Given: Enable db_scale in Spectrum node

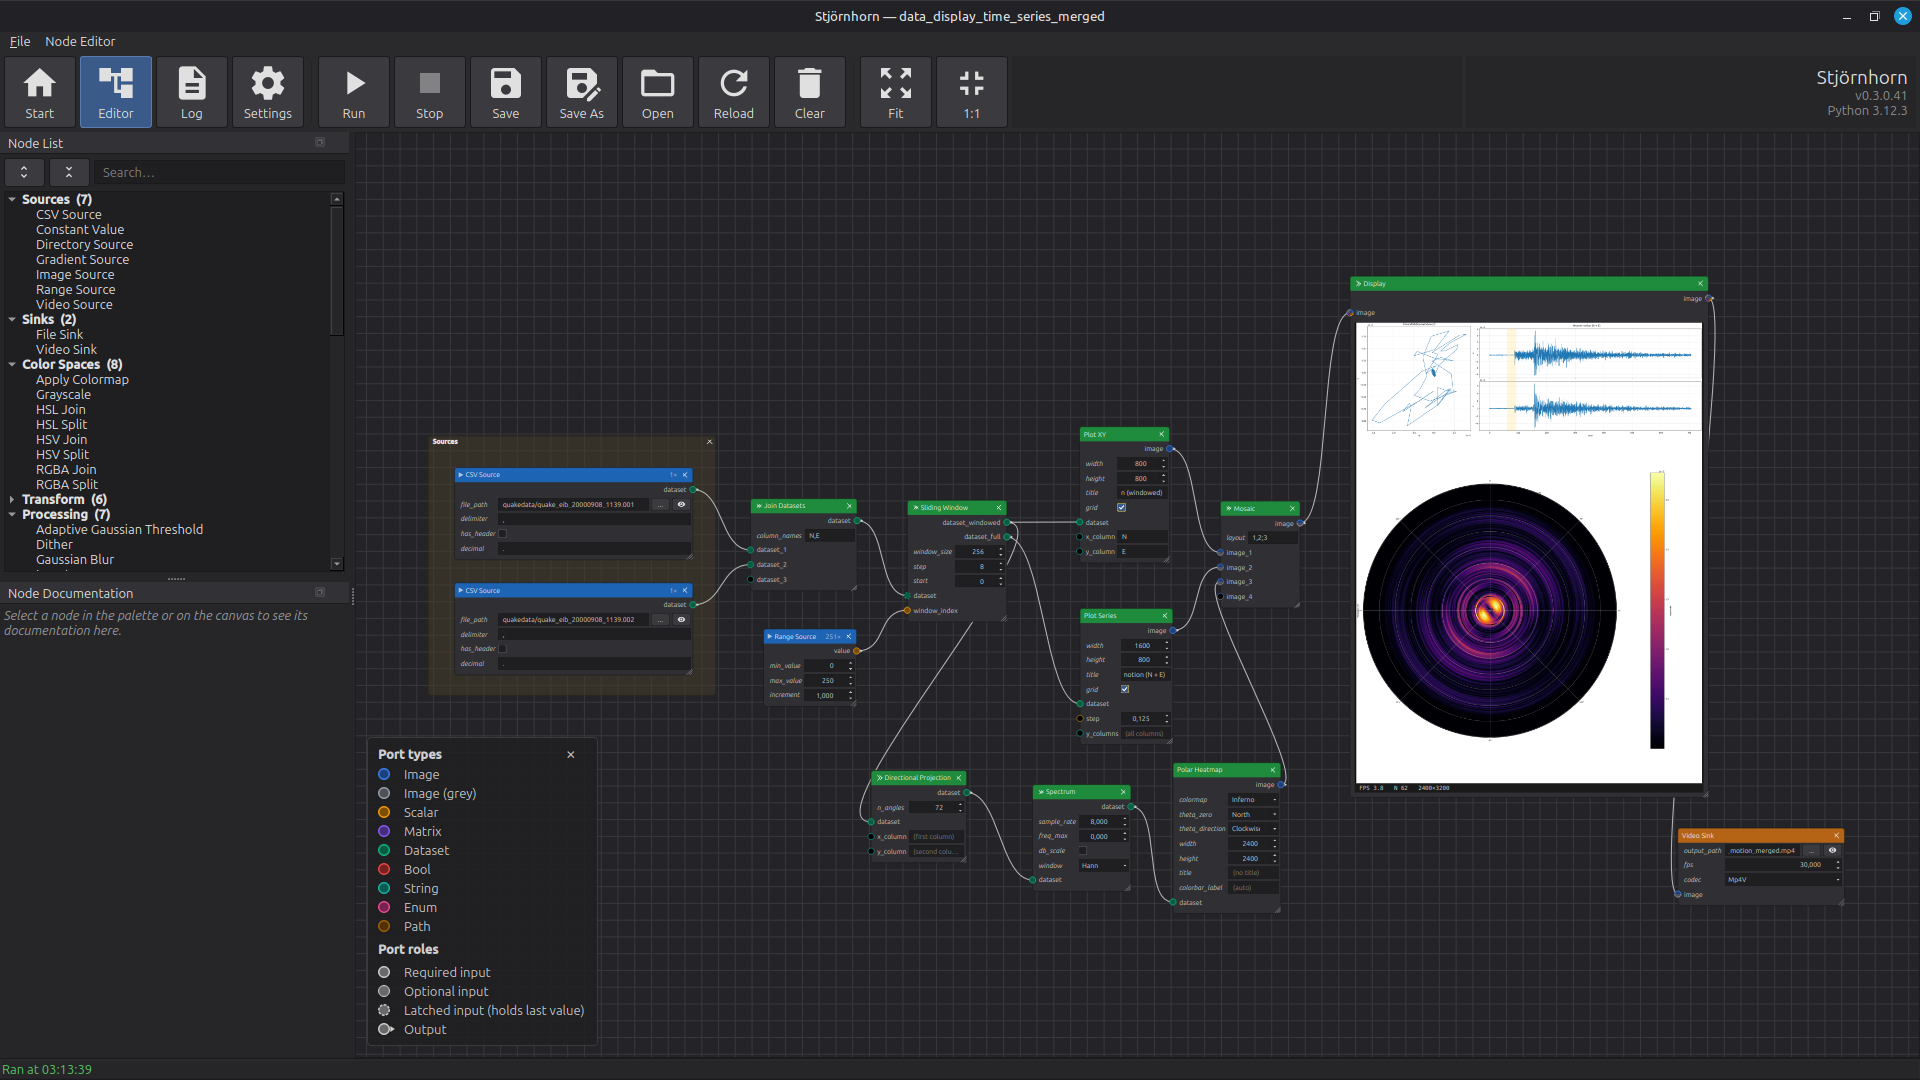Looking at the screenshot, I should click(1082, 851).
